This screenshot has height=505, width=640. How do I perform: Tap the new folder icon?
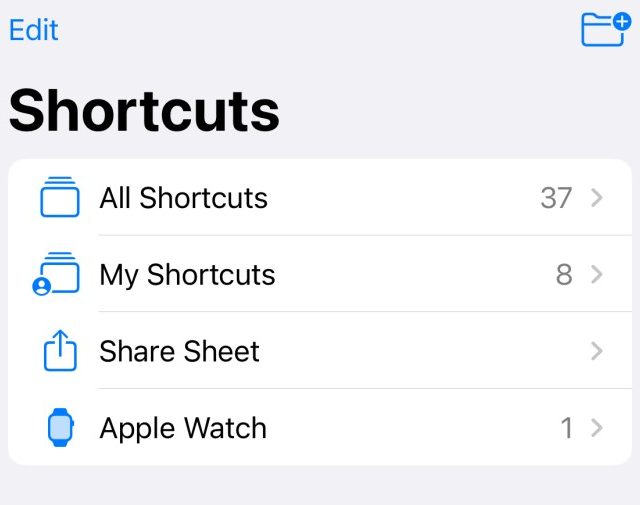pos(603,29)
